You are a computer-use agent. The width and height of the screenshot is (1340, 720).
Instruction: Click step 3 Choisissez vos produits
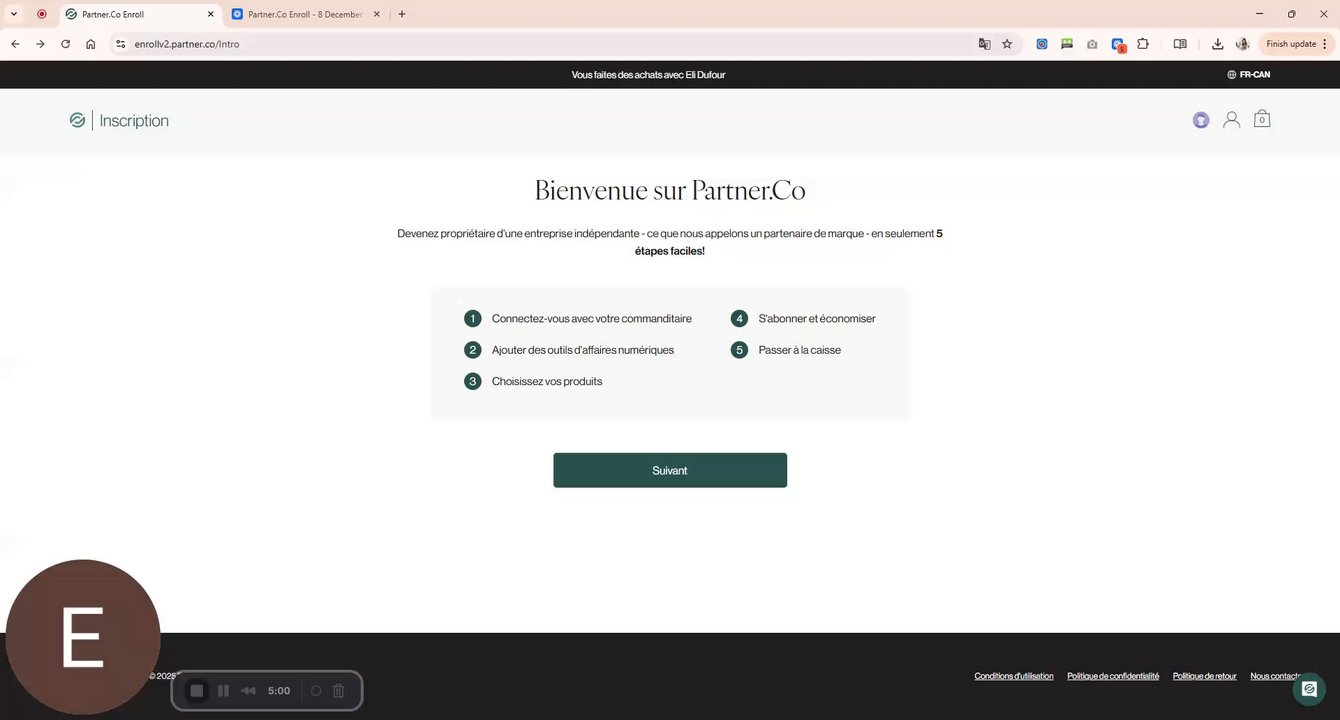533,381
